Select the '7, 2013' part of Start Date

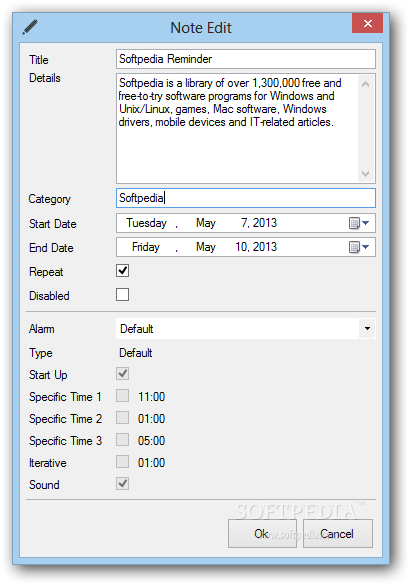[x=259, y=223]
